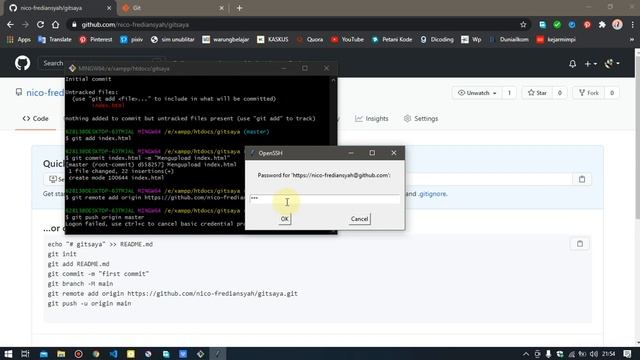Click the red Pinterest extension icon
This screenshot has height=360, width=640.
point(587,24)
